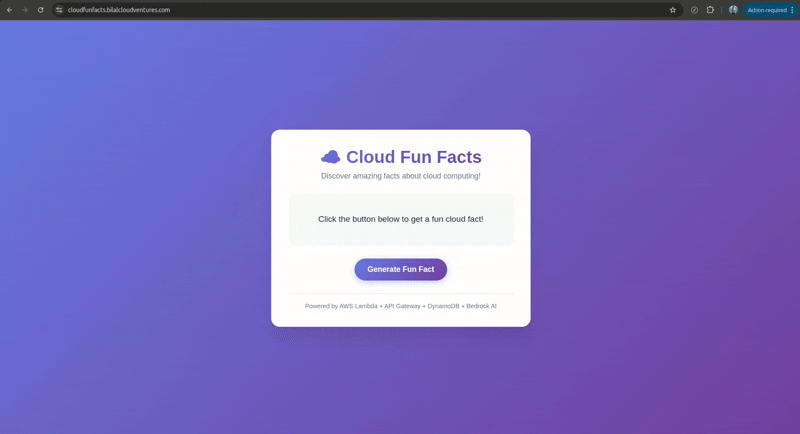The height and width of the screenshot is (434, 800).
Task: Click the fun fact prompt text box
Action: (401, 219)
